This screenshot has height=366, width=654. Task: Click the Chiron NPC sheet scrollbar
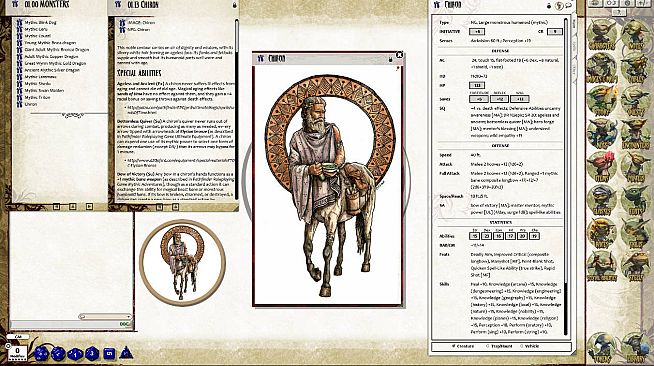[566, 176]
